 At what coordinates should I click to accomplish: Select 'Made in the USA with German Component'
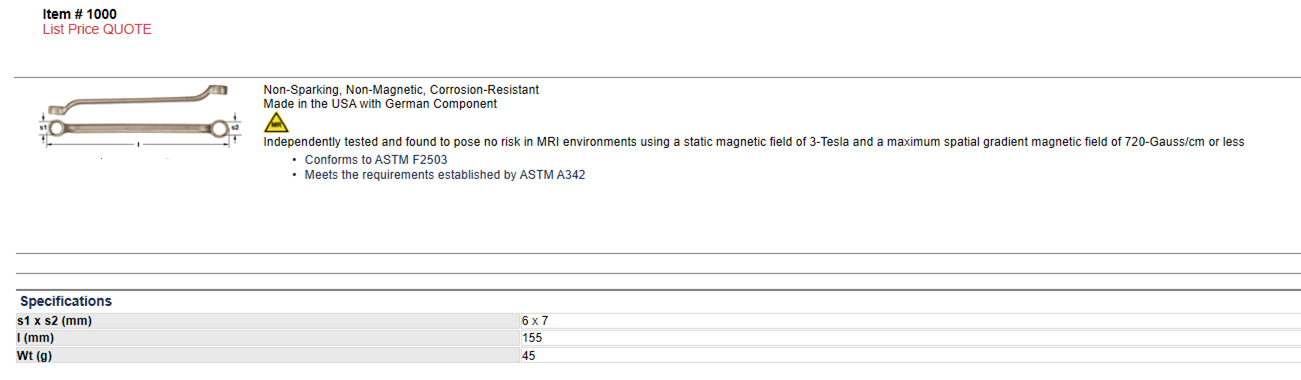pos(380,104)
